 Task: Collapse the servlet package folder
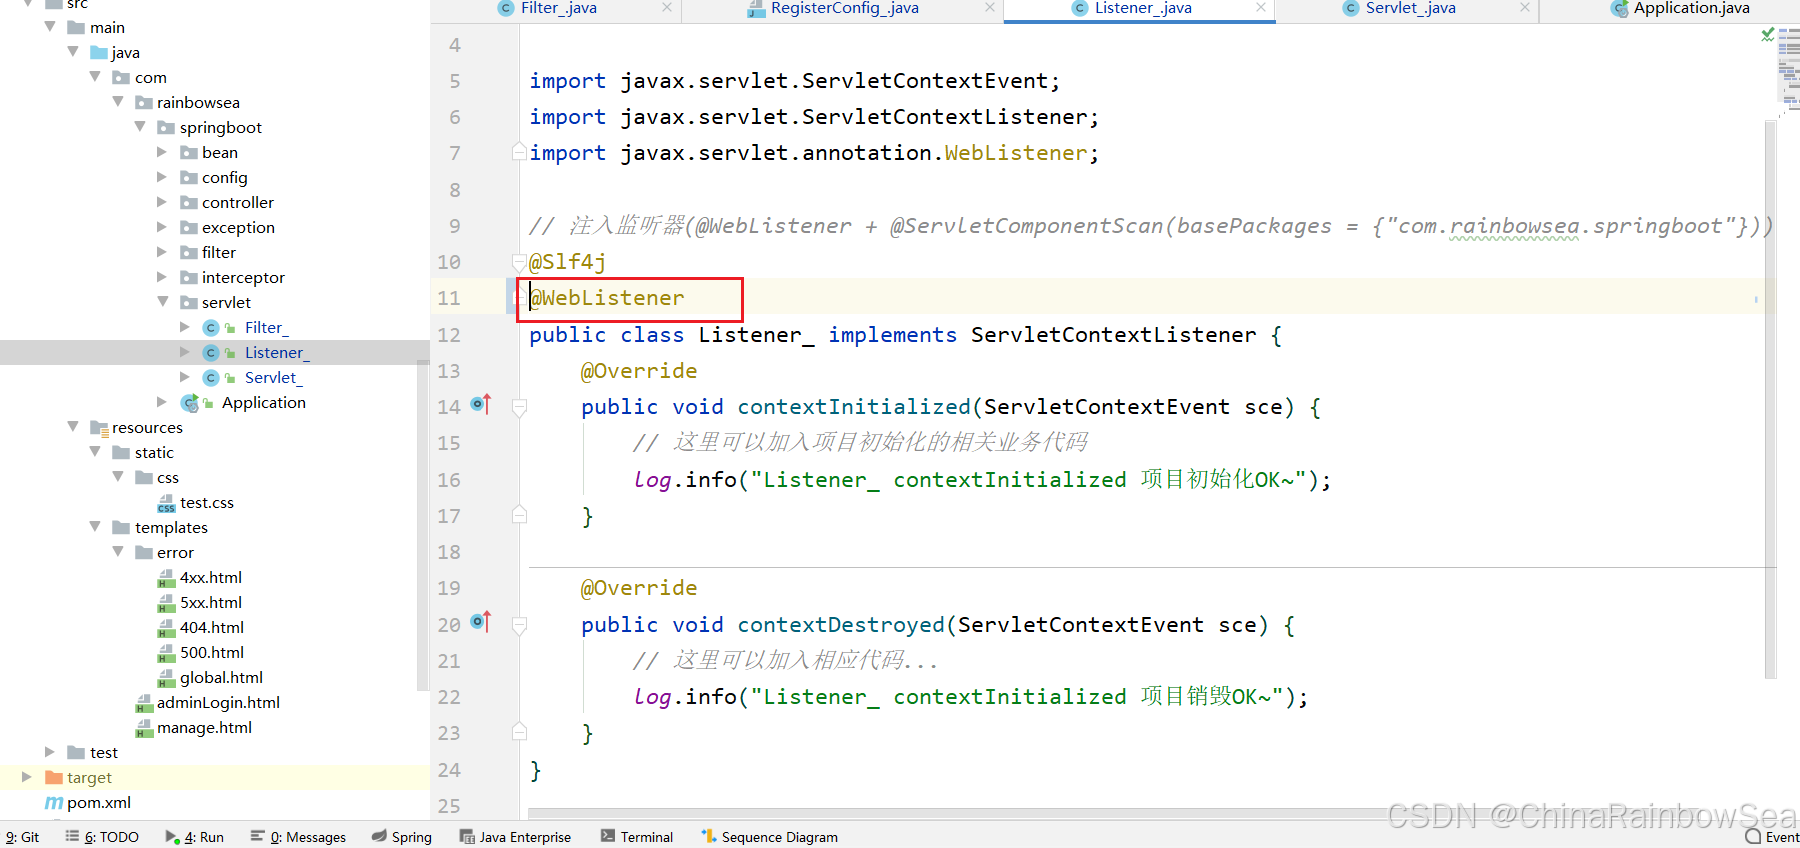(163, 302)
